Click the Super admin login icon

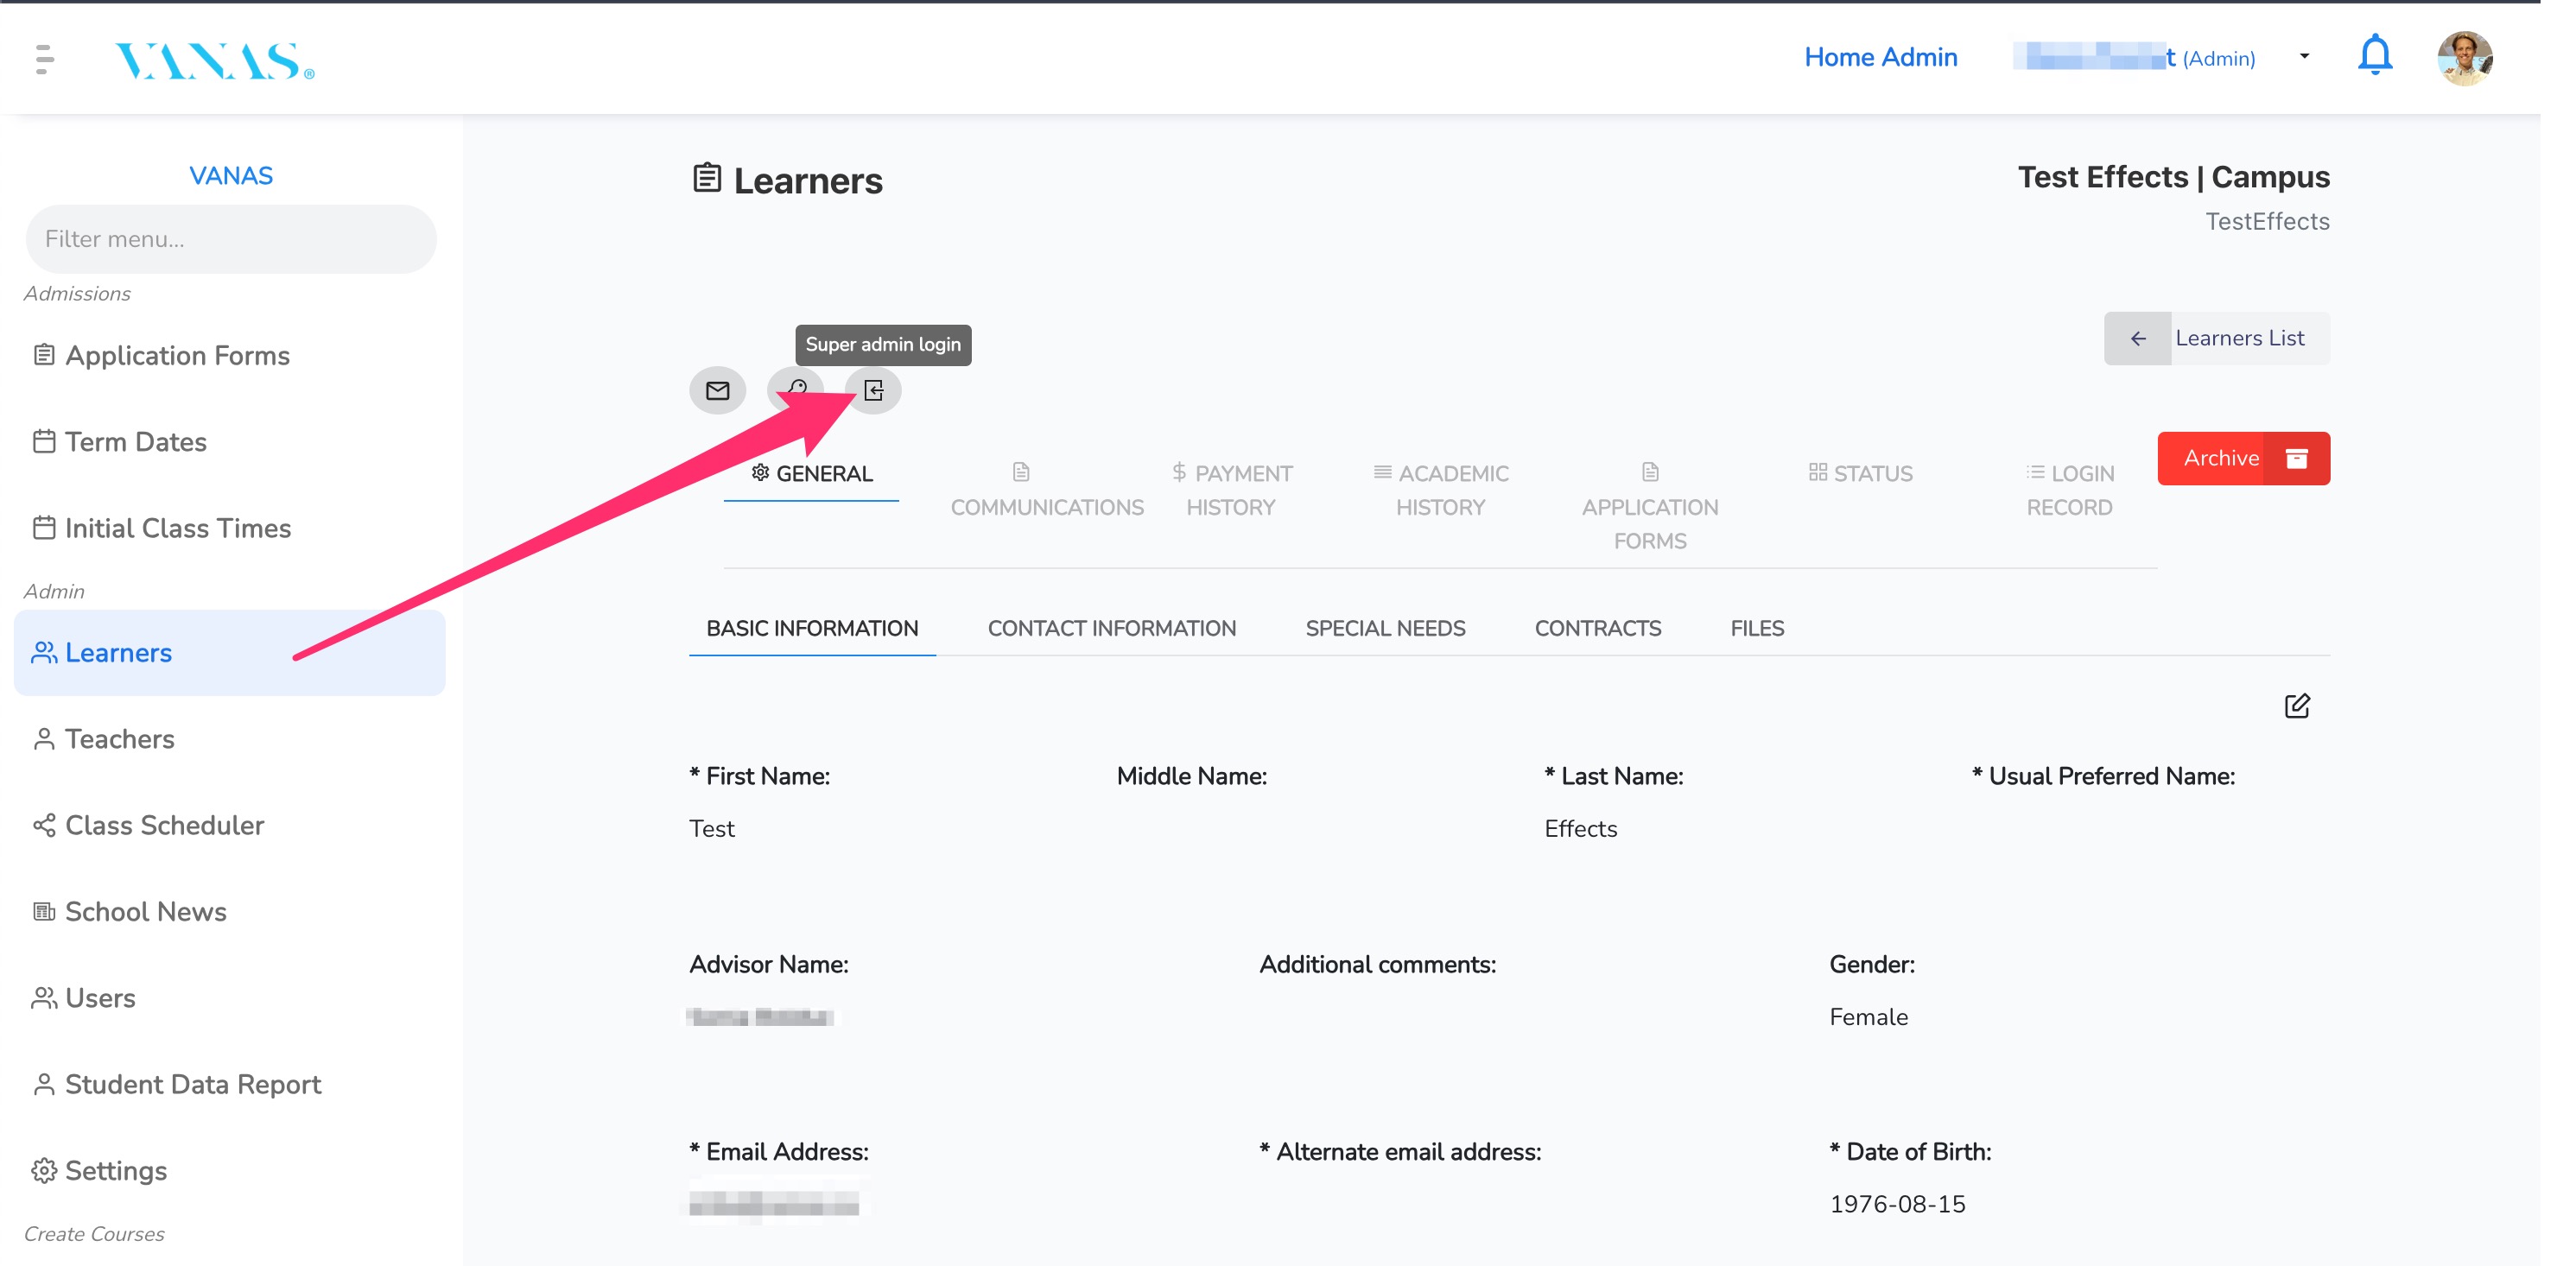tap(873, 390)
